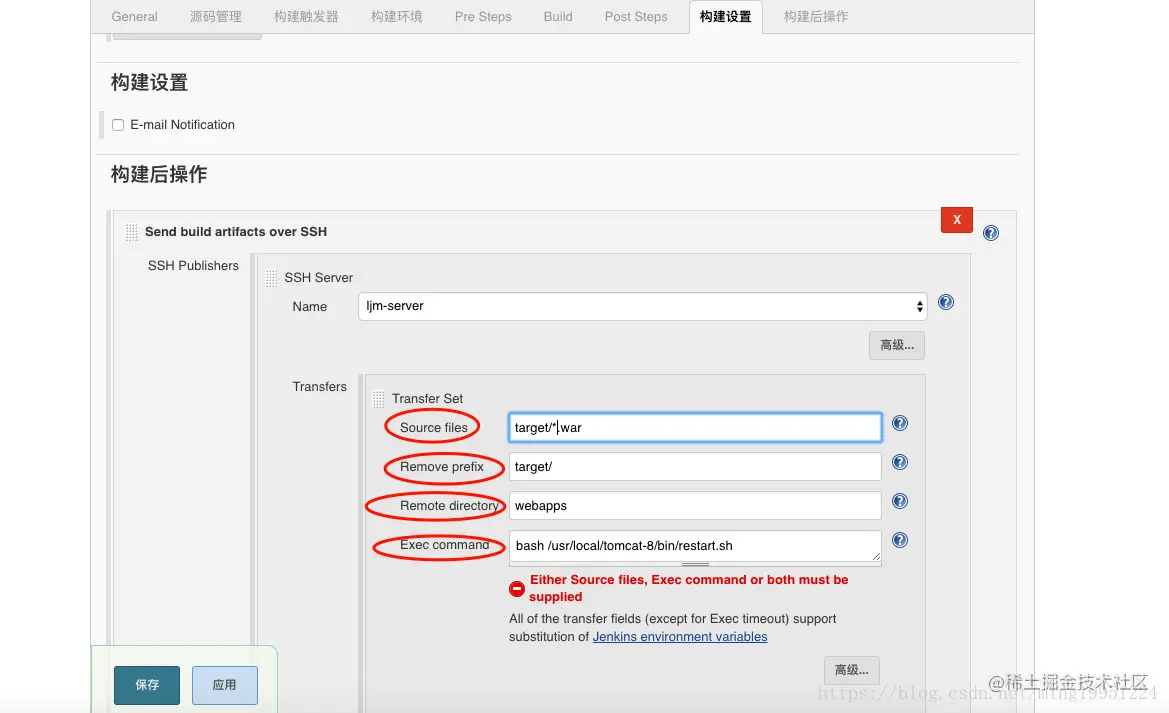Click the 保存 save button
The width and height of the screenshot is (1169, 713).
coord(147,685)
